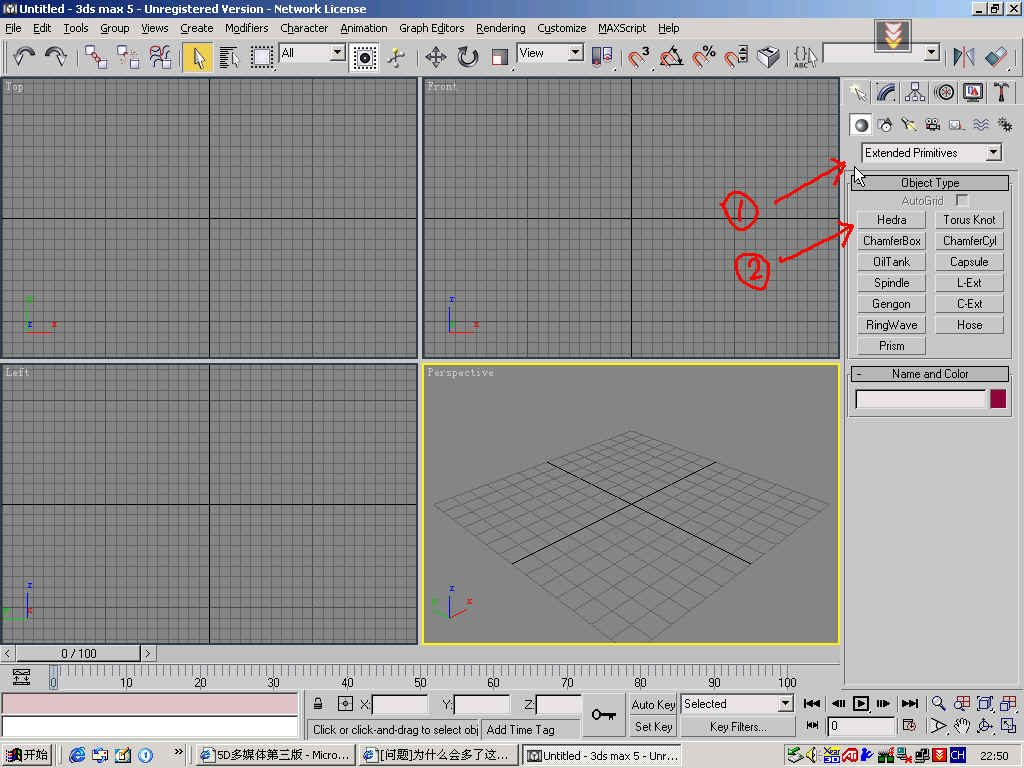The height and width of the screenshot is (768, 1024).
Task: Toggle the Angle Snap button
Action: [x=671, y=57]
